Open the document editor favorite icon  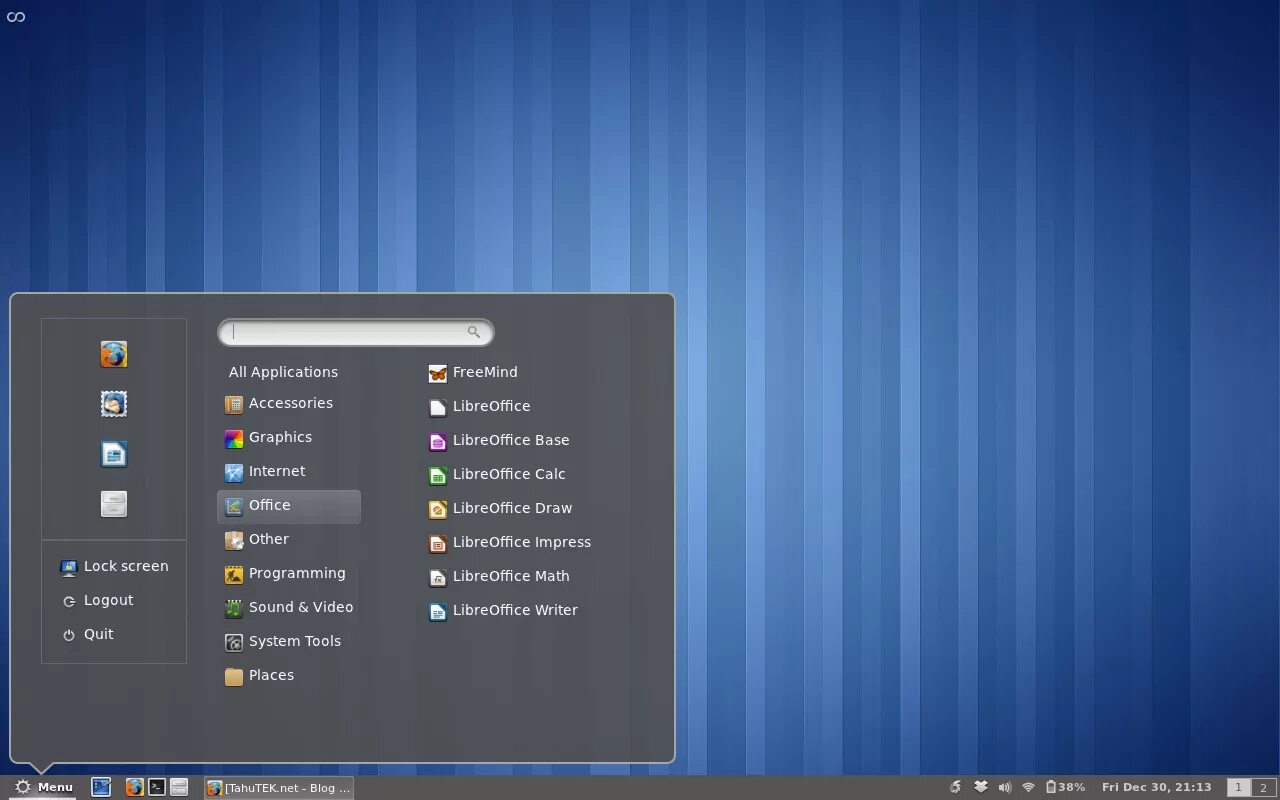pos(114,454)
